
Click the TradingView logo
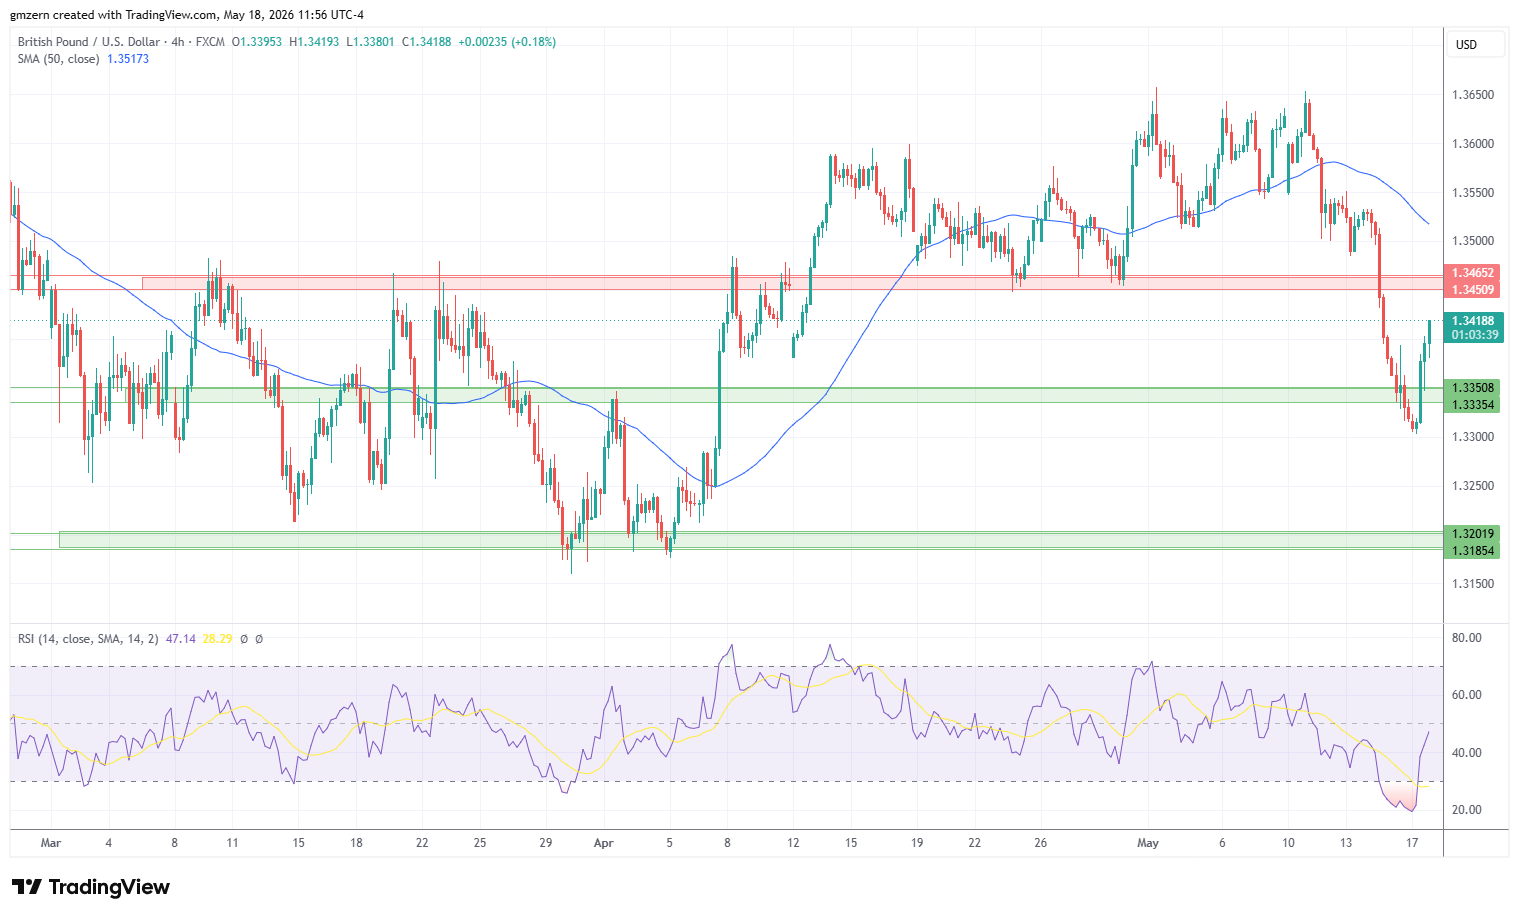pos(91,887)
